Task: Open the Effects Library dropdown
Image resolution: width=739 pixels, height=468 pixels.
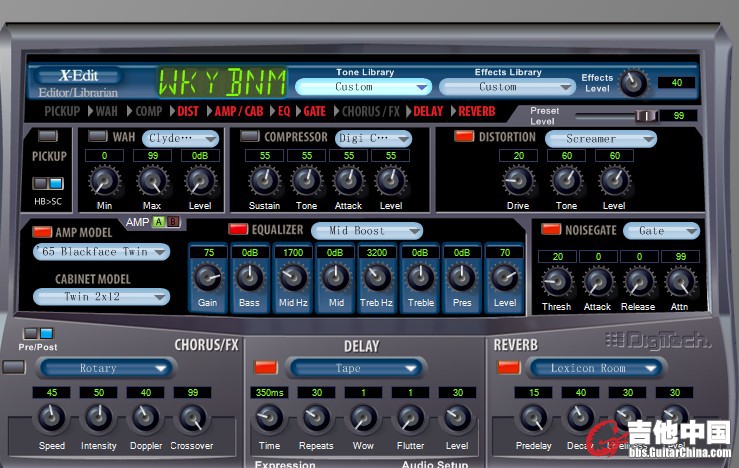Action: pos(507,87)
